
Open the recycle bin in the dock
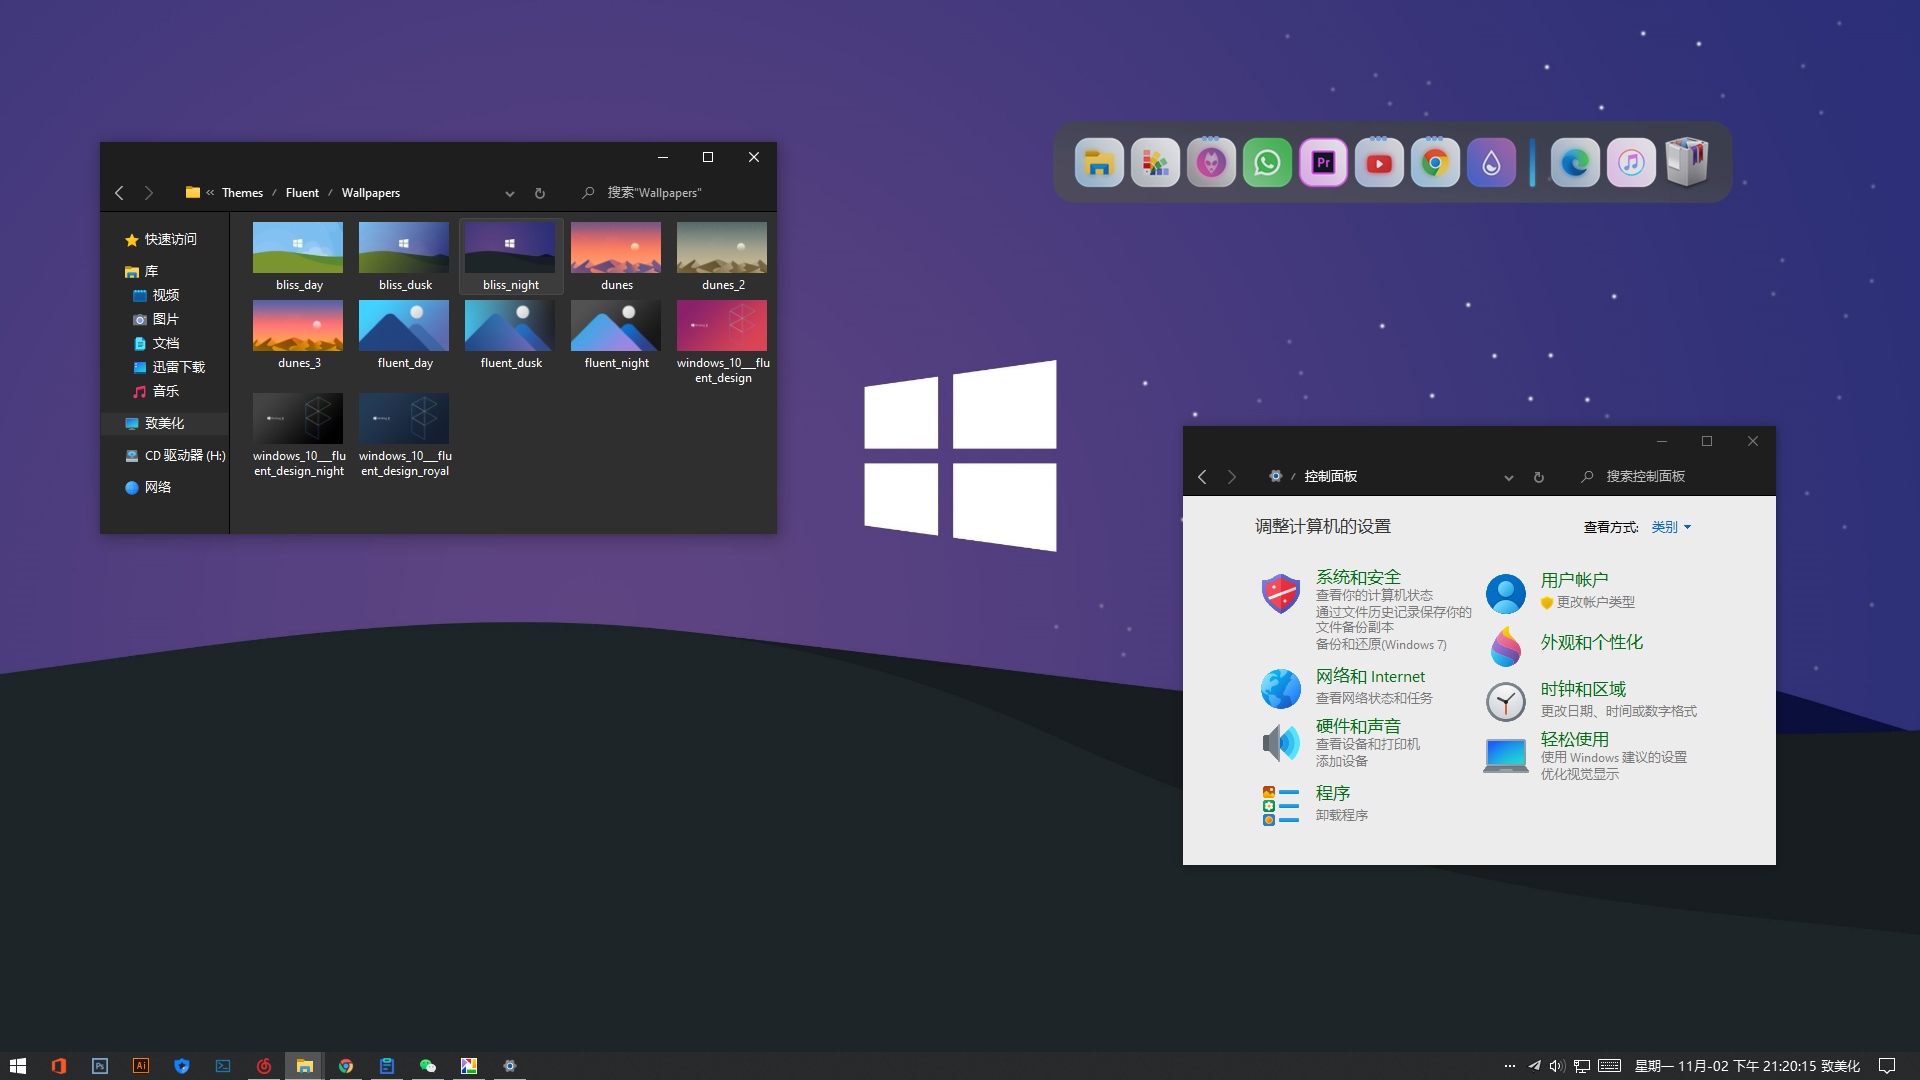point(1687,163)
